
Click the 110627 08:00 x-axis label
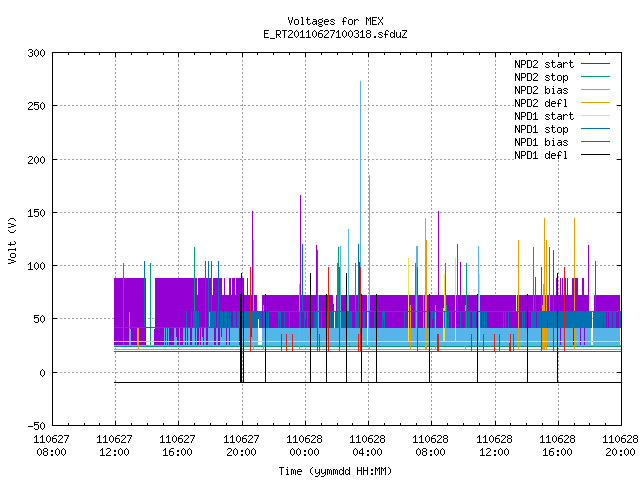click(x=51, y=446)
